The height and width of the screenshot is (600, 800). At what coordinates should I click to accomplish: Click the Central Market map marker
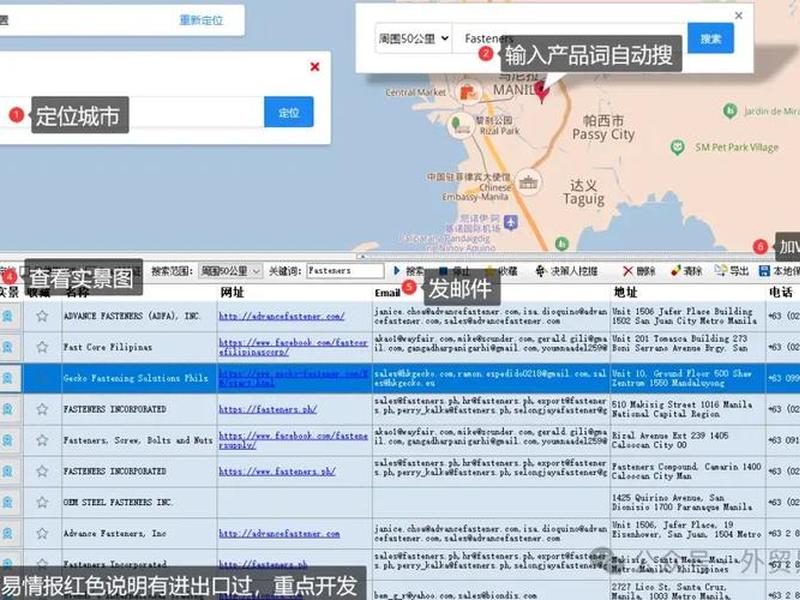[x=468, y=93]
